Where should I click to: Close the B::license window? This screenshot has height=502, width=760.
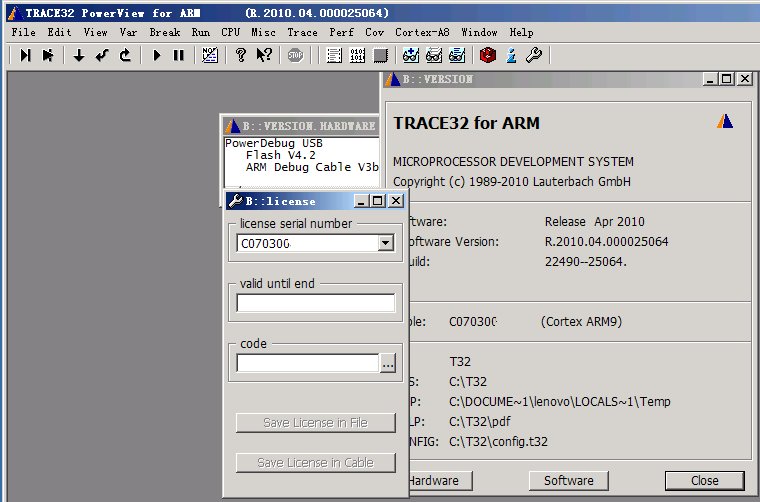point(396,201)
